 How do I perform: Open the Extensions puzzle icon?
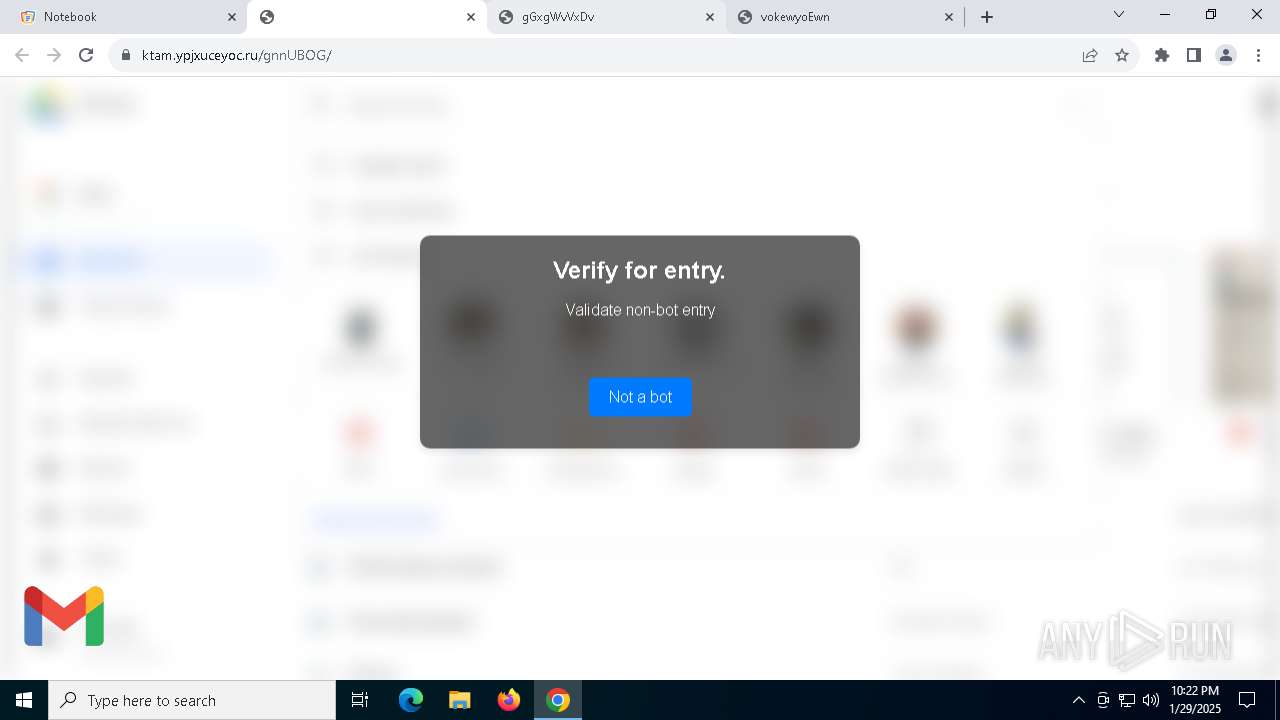(x=1162, y=55)
